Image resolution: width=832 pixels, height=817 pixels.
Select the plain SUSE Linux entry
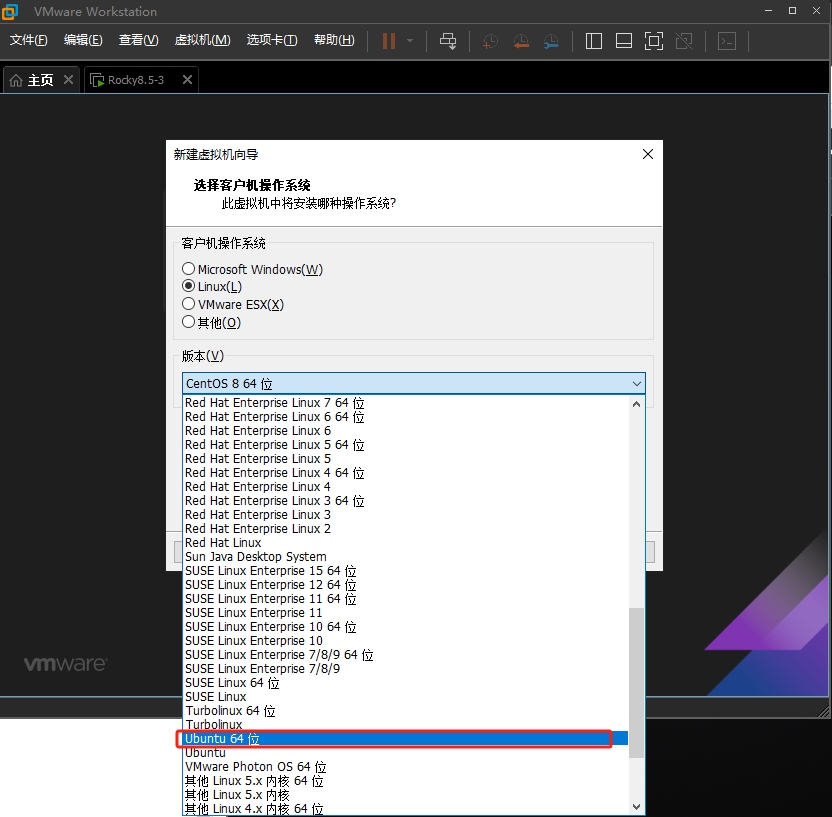(405, 696)
